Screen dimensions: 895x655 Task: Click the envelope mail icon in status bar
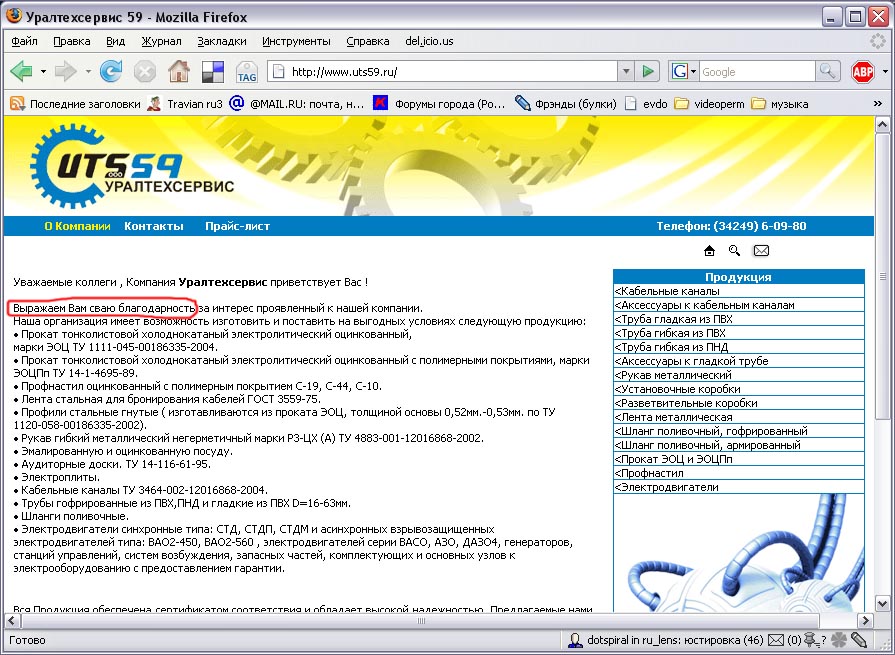point(775,640)
